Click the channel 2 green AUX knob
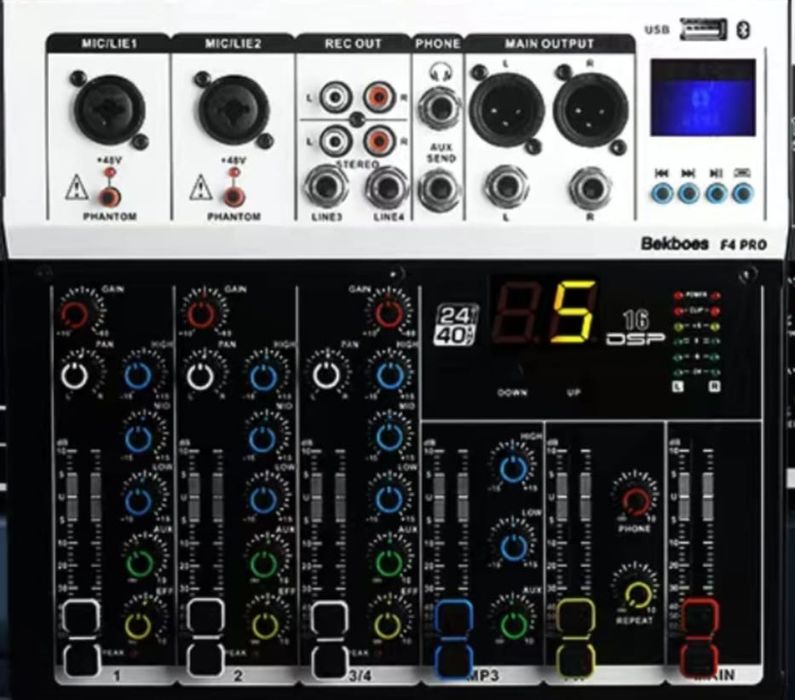Viewport: 795px width, 700px height. pyautogui.click(x=263, y=562)
